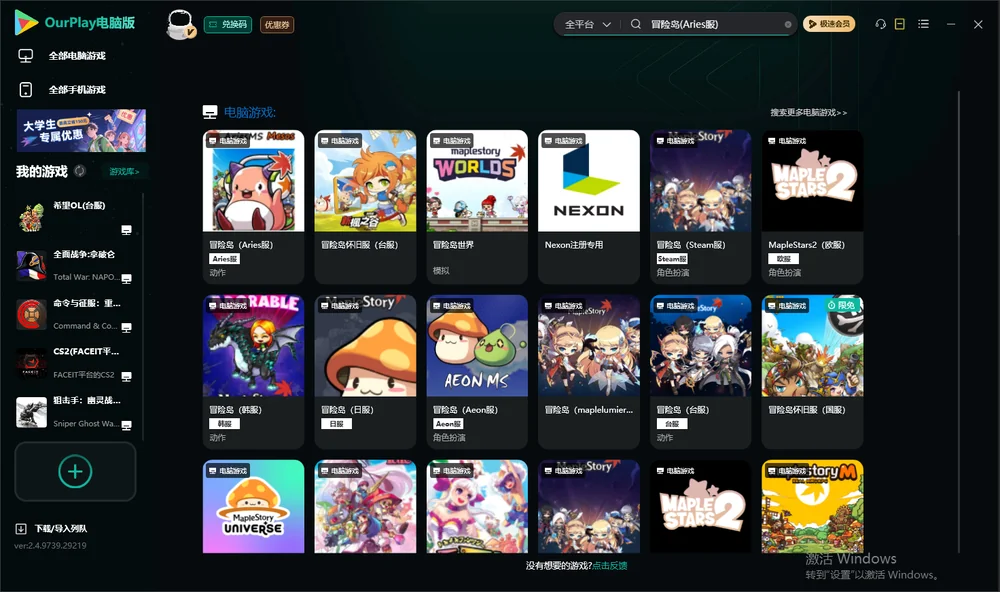This screenshot has height=592, width=1000.
Task: Click PC icon on 命令与征服 row
Action: coord(126,327)
